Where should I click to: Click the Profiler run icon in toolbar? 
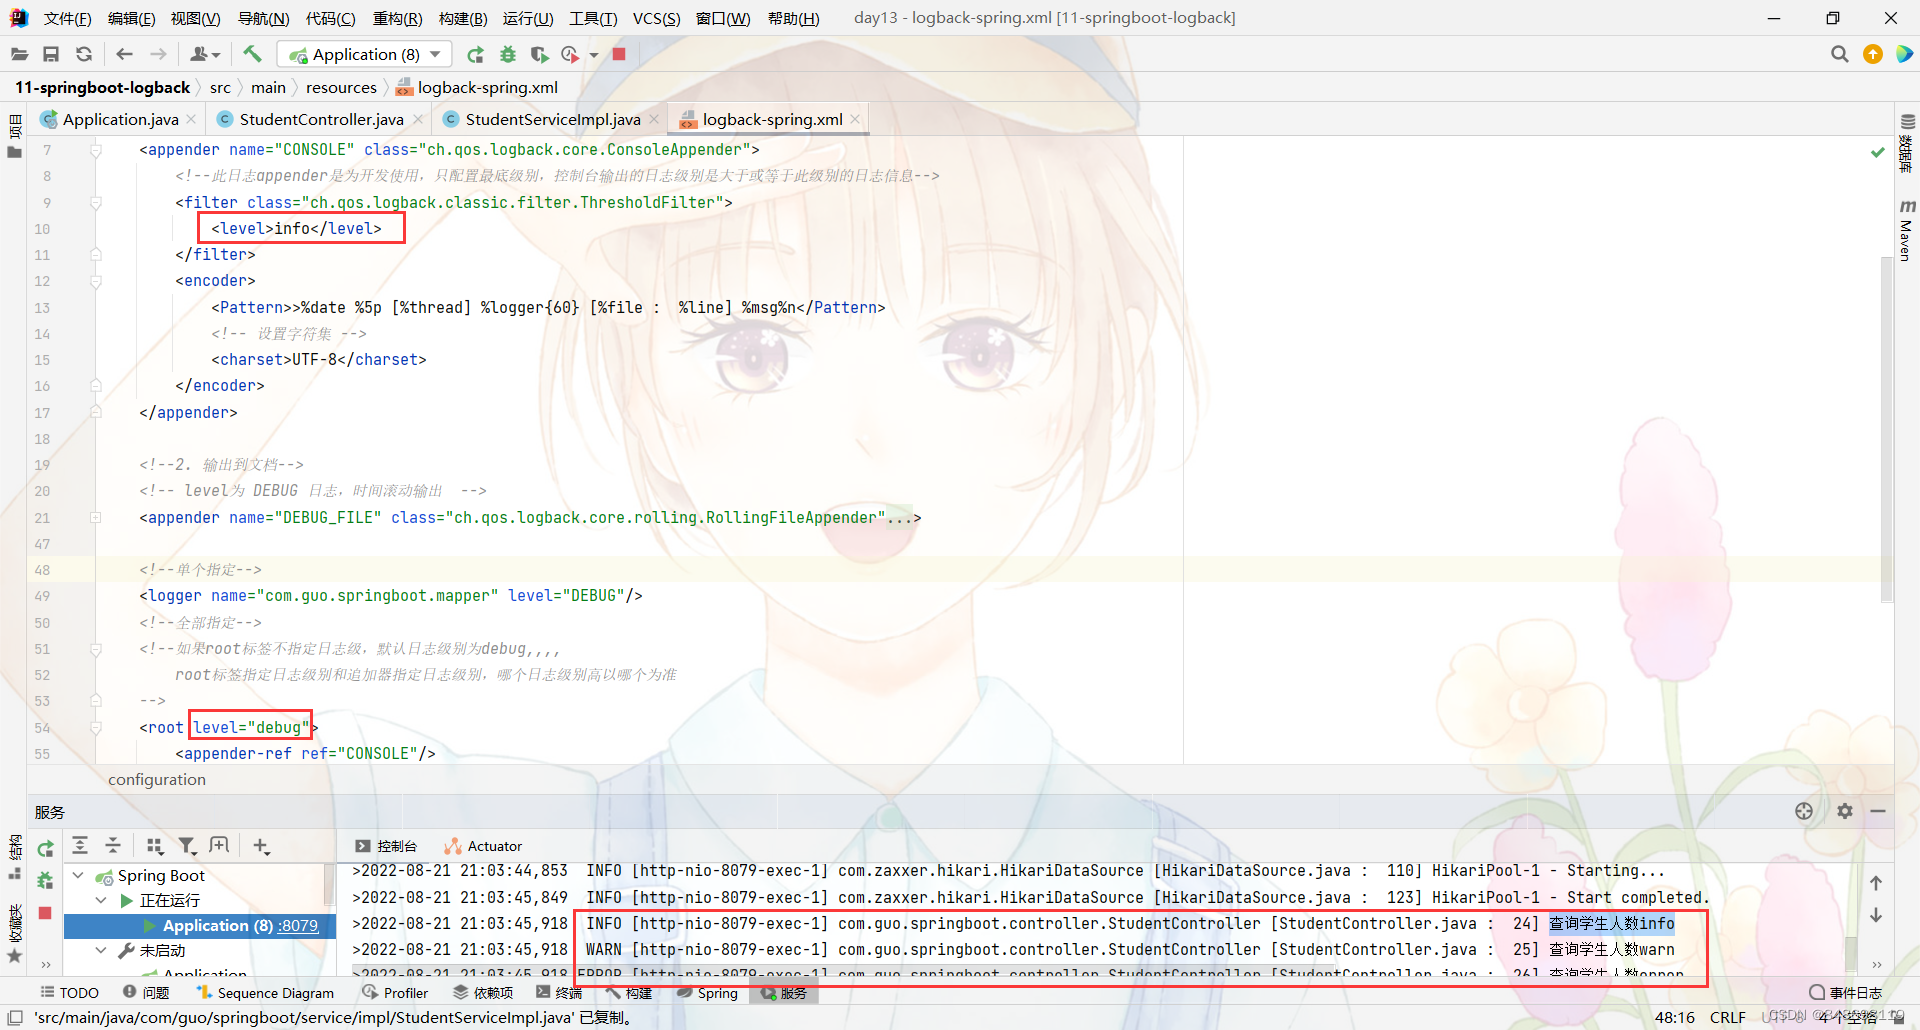[x=570, y=54]
